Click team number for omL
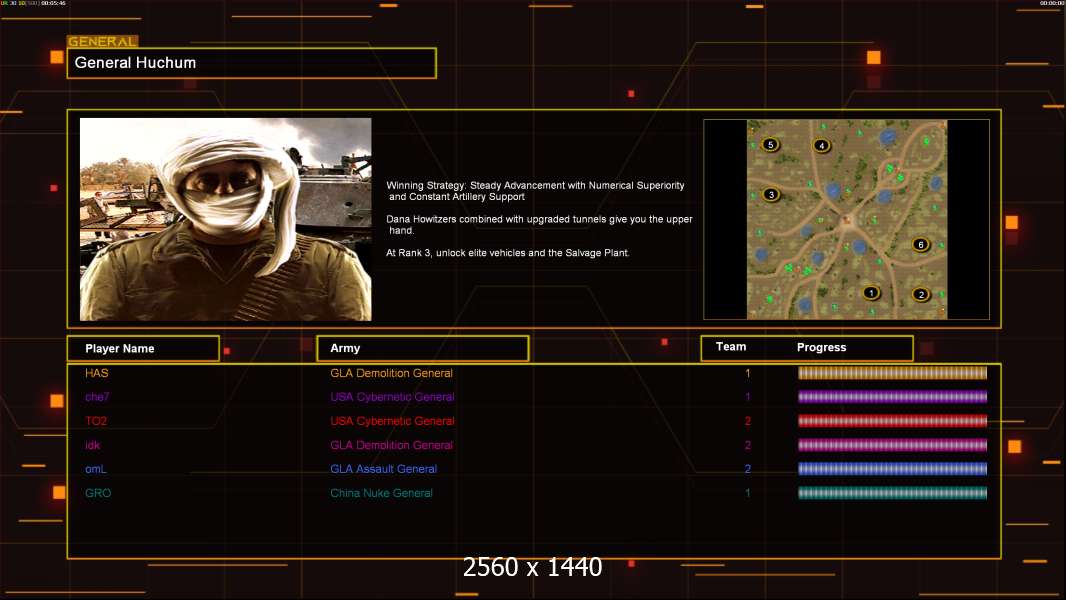 click(748, 469)
